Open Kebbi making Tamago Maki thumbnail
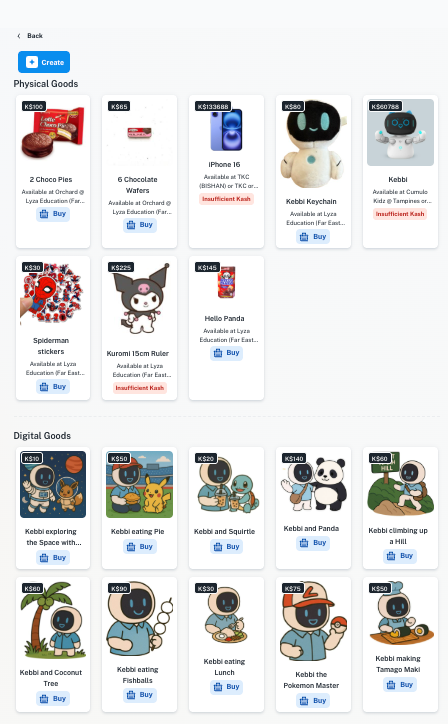The width and height of the screenshot is (448, 724). [x=400, y=614]
